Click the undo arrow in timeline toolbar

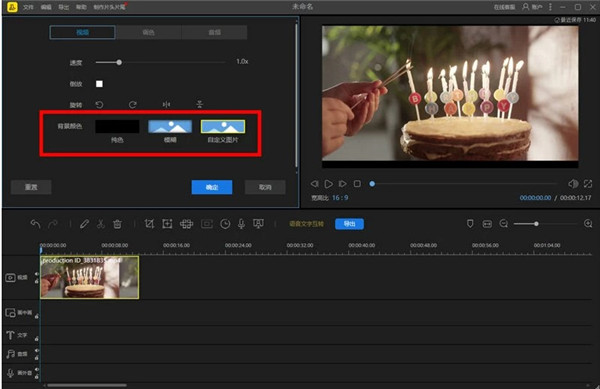[36, 224]
